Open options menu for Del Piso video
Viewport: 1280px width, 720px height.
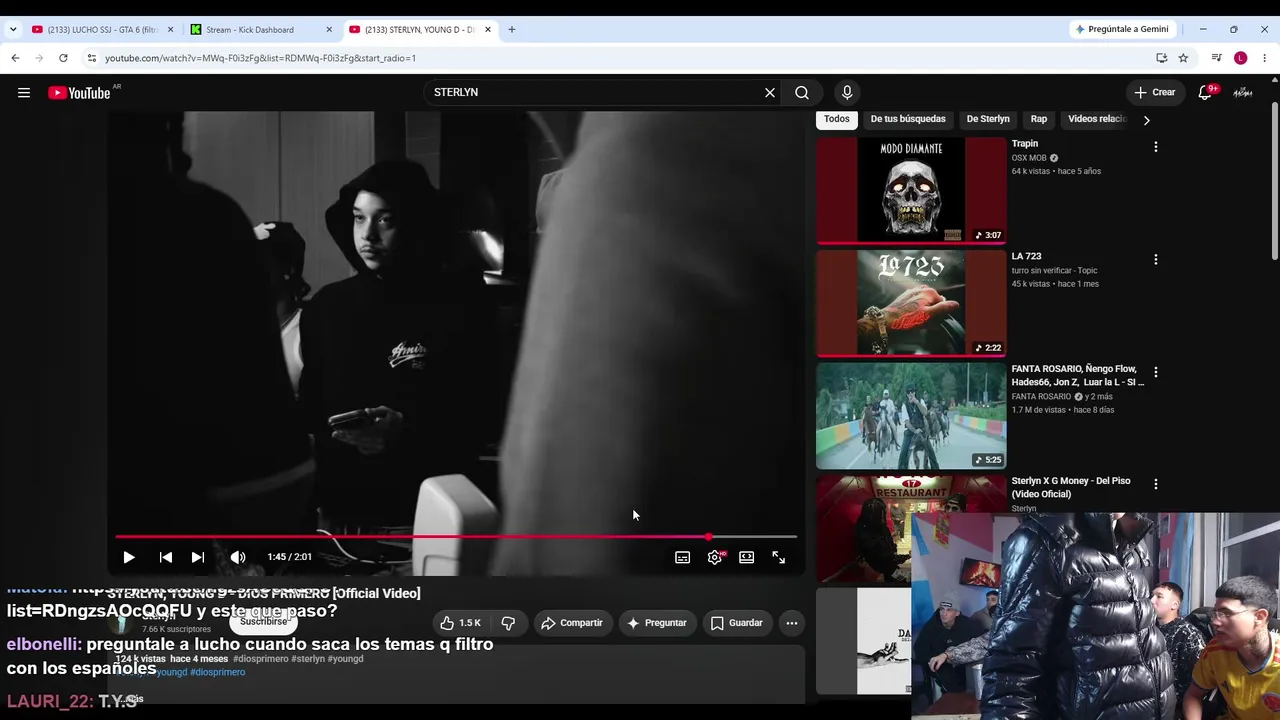pos(1156,484)
